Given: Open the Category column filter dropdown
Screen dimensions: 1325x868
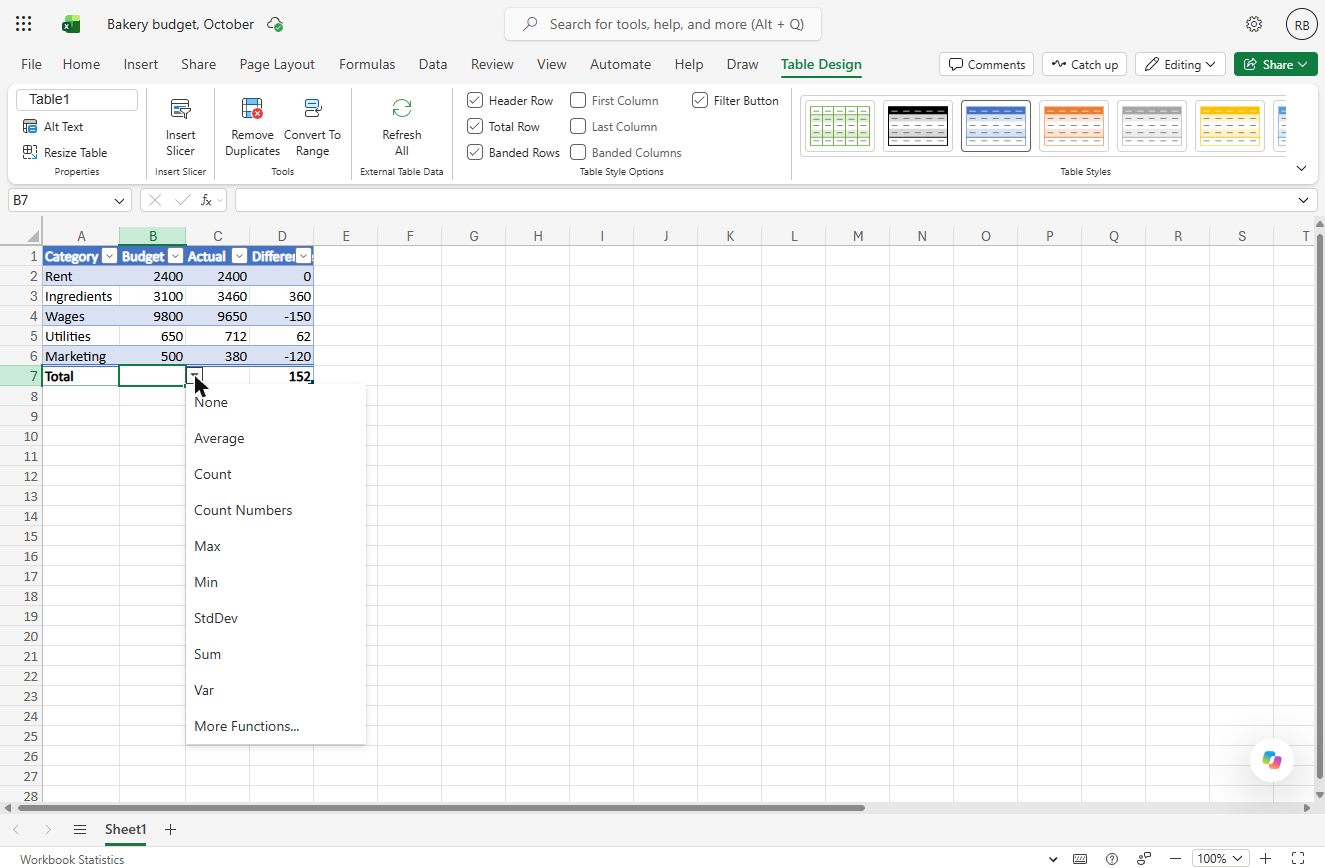Looking at the screenshot, I should coord(110,257).
